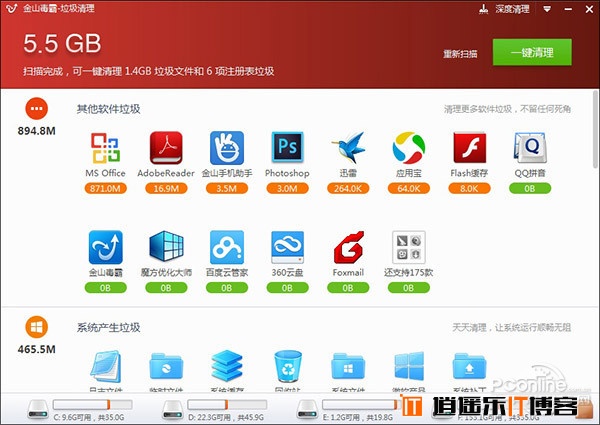
Task: Click the orange Windows 系统产生垃圾 icon
Action: 37,327
